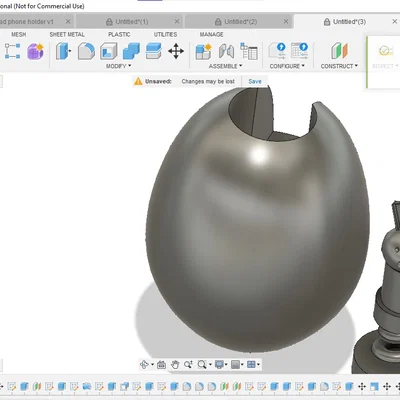
Task: Open the configuration table icon
Action: tap(299, 51)
